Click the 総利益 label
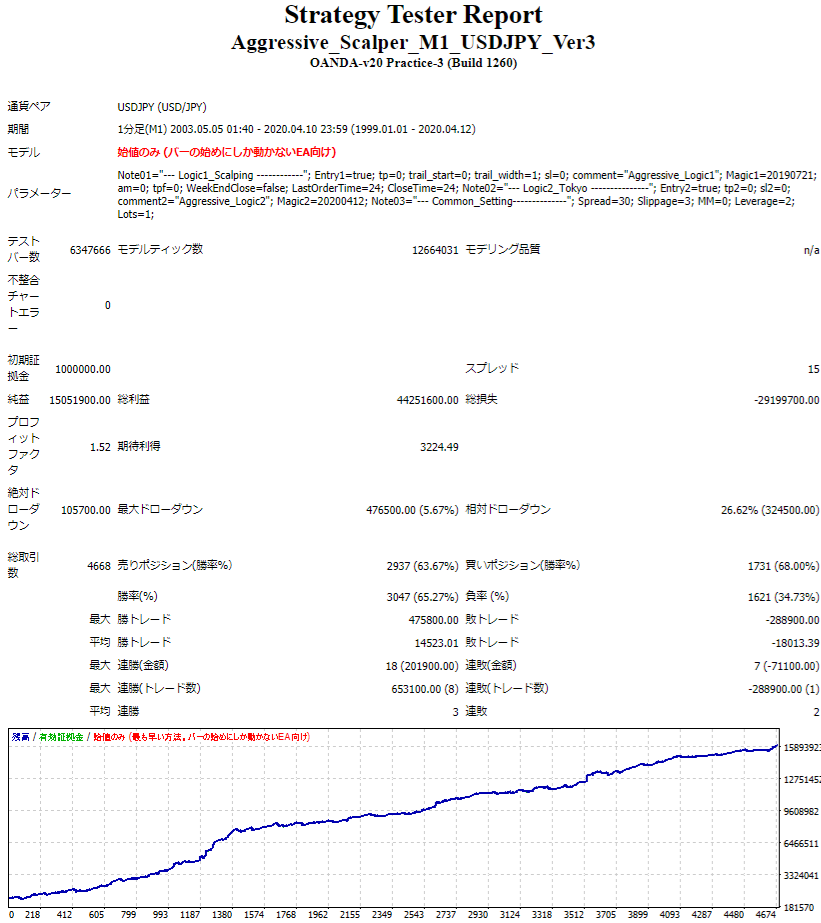Viewport: 821px width, 923px height. tap(134, 399)
